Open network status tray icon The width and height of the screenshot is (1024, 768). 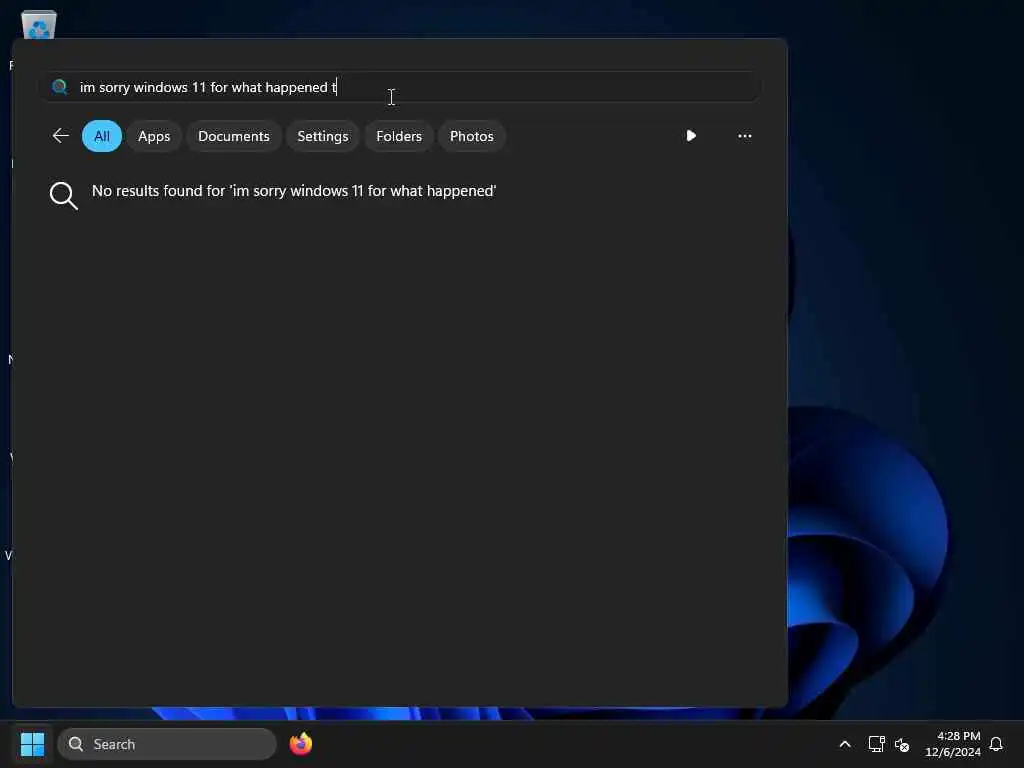[x=876, y=744]
